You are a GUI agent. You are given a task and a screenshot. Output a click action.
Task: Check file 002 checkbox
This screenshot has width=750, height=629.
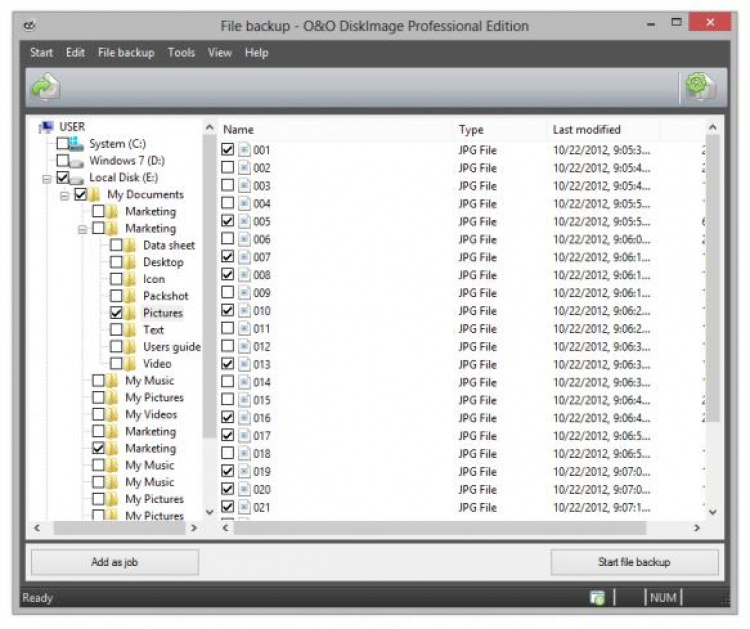point(228,167)
